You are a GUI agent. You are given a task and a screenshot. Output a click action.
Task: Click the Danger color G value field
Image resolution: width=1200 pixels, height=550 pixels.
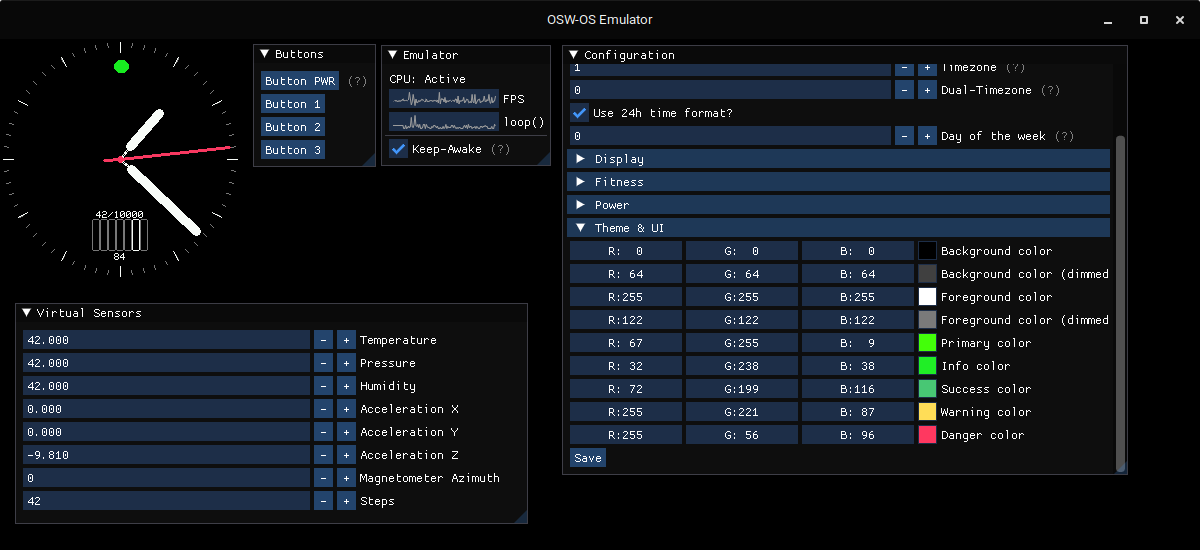(742, 435)
